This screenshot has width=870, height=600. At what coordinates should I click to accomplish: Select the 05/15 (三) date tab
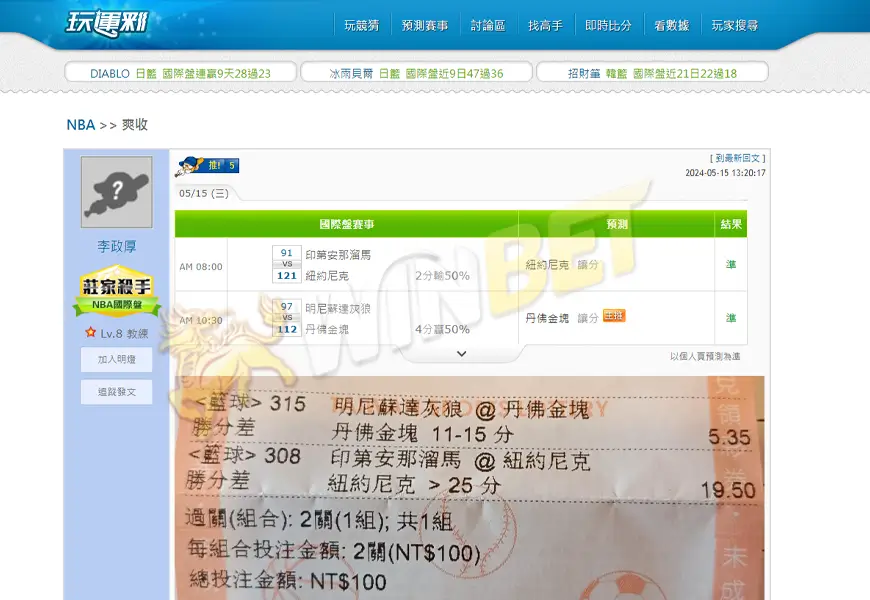[x=204, y=193]
